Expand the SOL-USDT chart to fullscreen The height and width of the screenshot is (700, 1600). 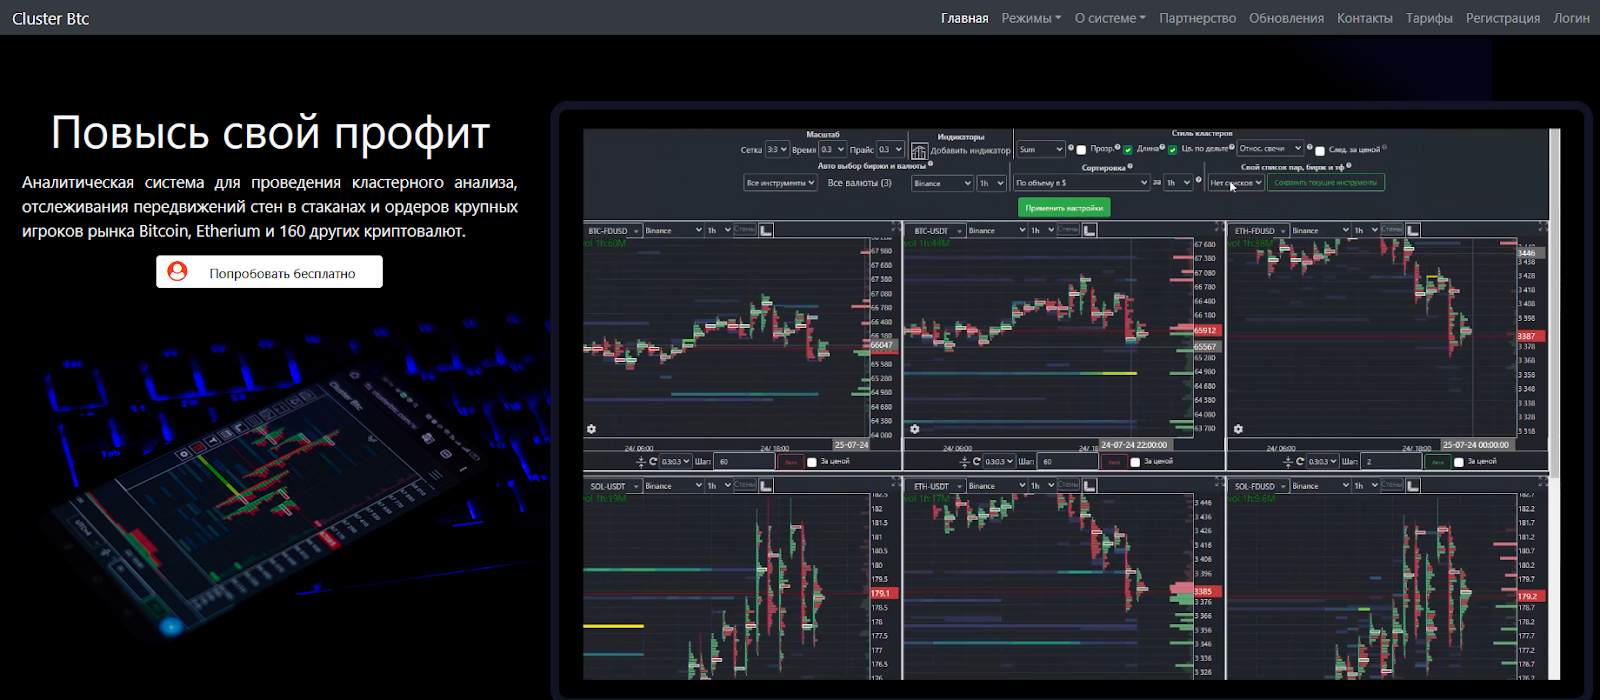(x=895, y=482)
